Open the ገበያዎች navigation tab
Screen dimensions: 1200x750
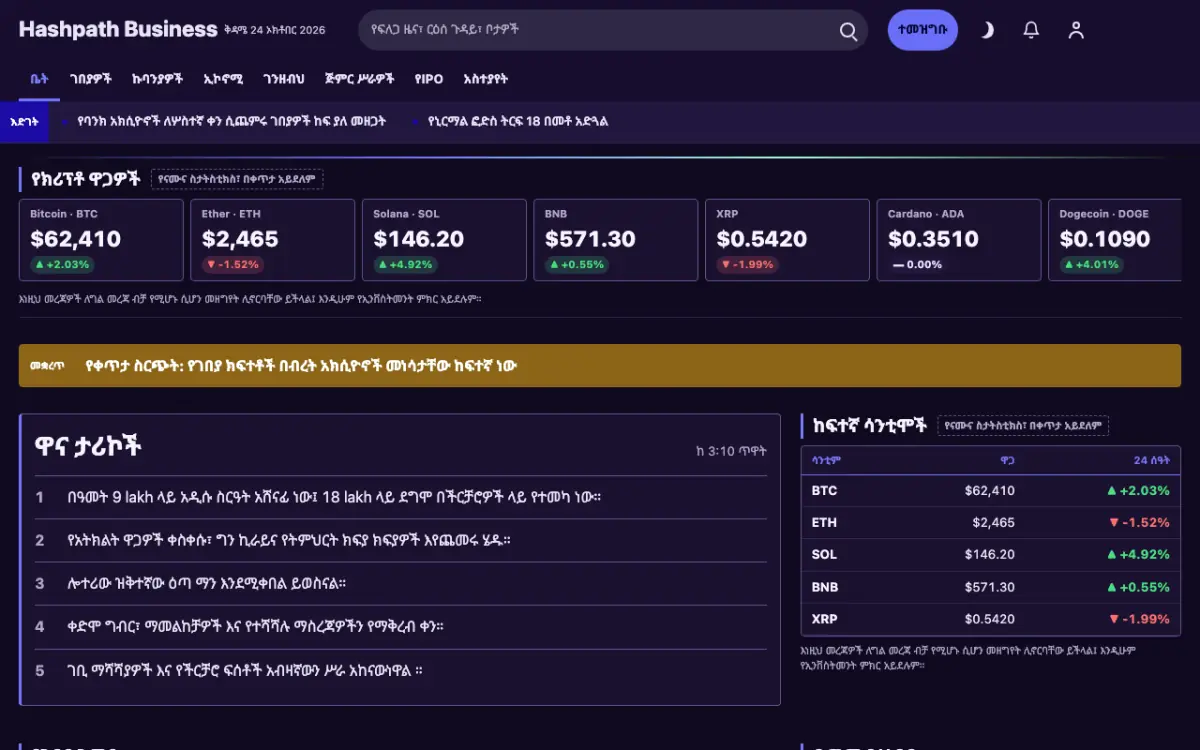coord(91,79)
